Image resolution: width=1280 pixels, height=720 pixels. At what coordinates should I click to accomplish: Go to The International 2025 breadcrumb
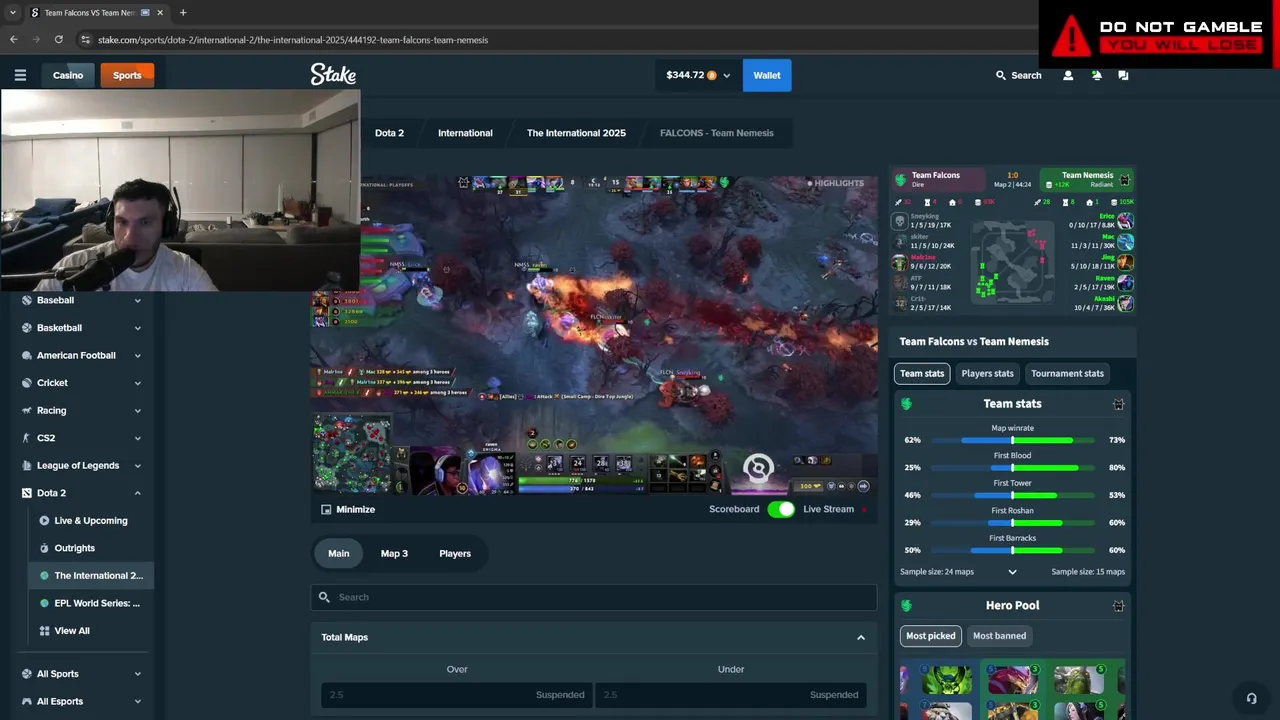coord(576,133)
